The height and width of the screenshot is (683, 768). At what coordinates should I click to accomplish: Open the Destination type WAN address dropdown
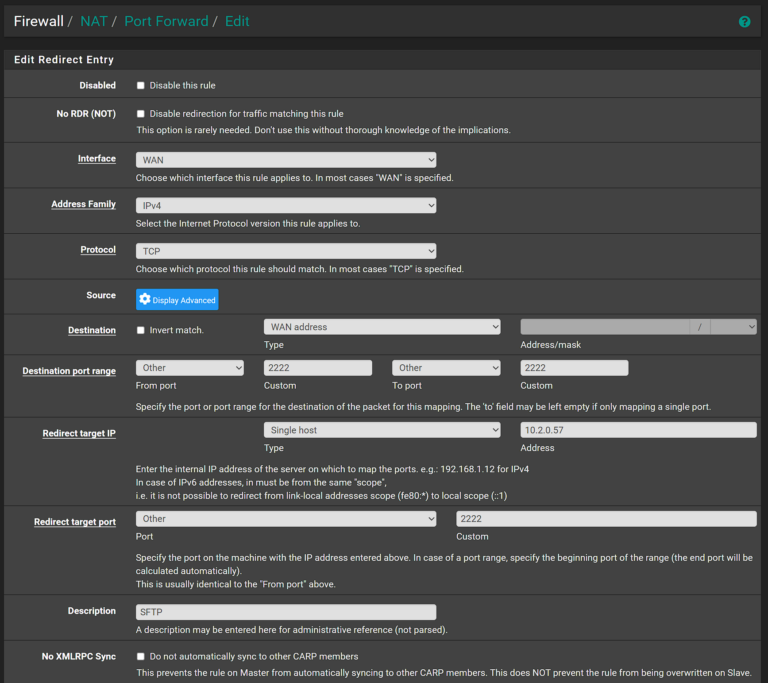(x=382, y=327)
